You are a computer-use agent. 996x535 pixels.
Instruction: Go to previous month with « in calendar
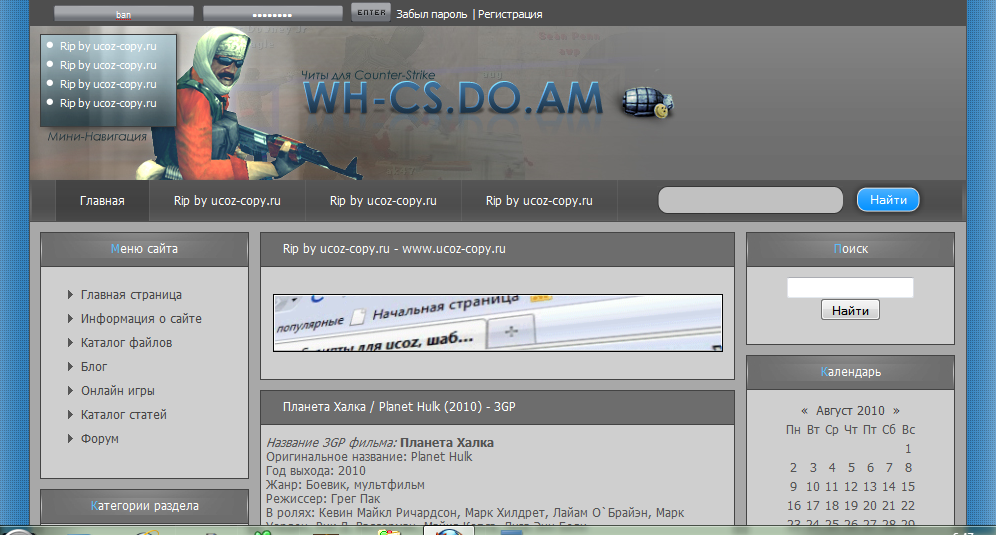(804, 410)
